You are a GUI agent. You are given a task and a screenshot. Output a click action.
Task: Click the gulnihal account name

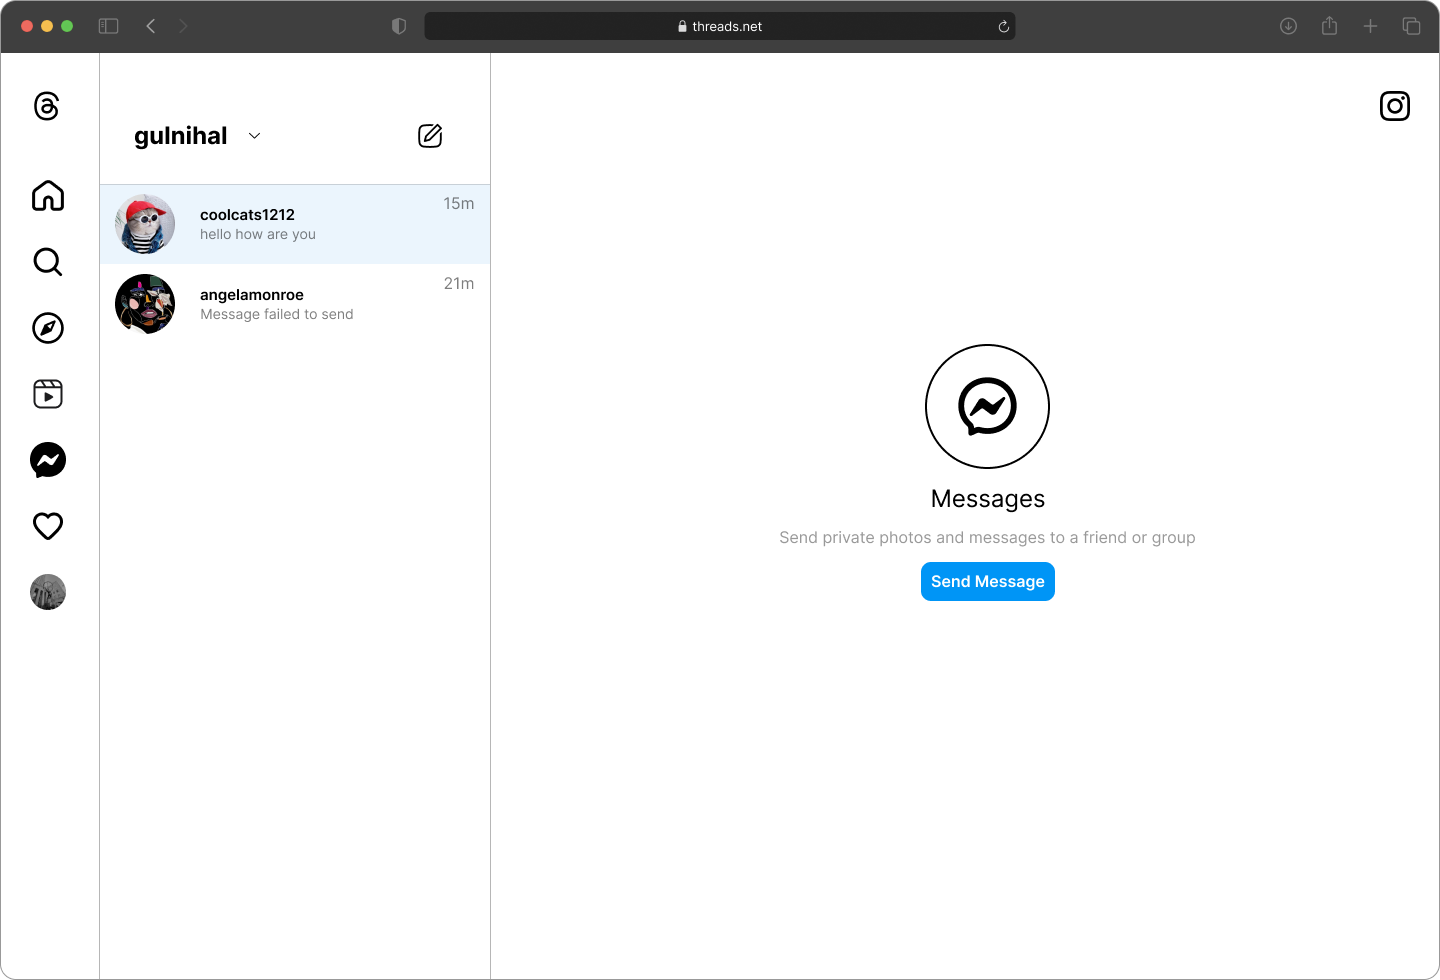click(x=181, y=136)
